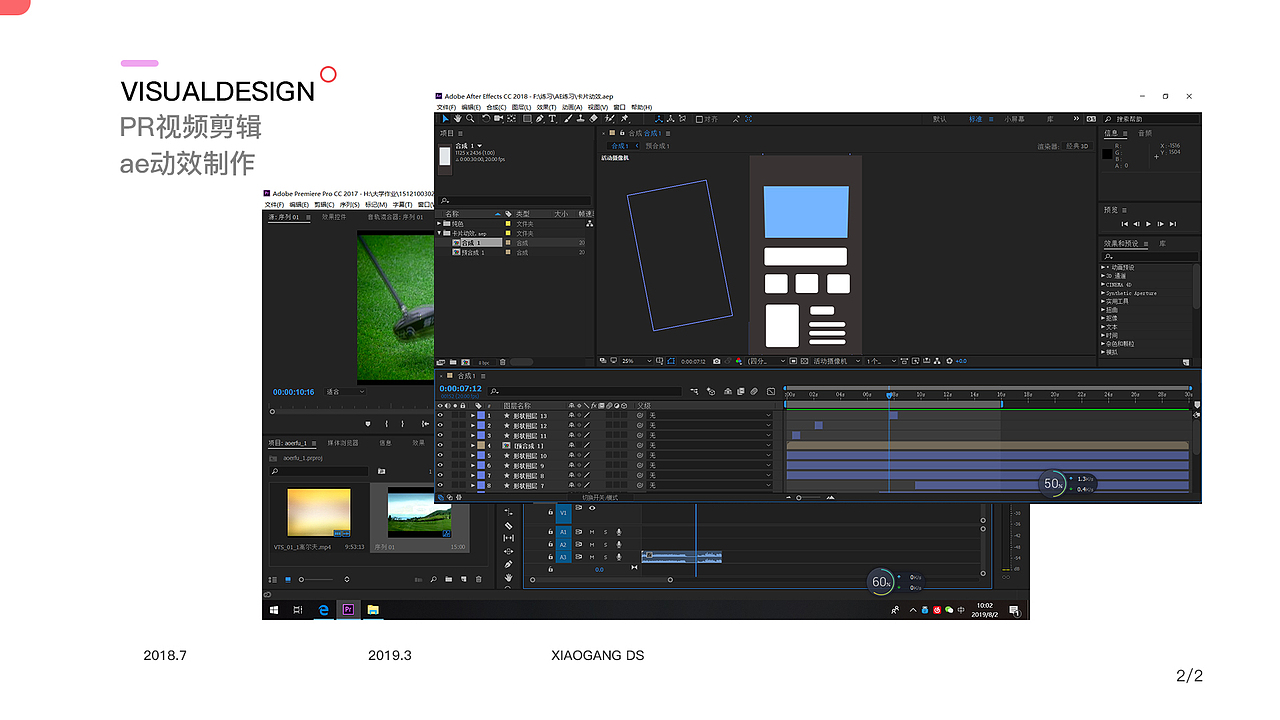Mute audio track A1 in Premiere
Image resolution: width=1280 pixels, height=720 pixels.
592,532
